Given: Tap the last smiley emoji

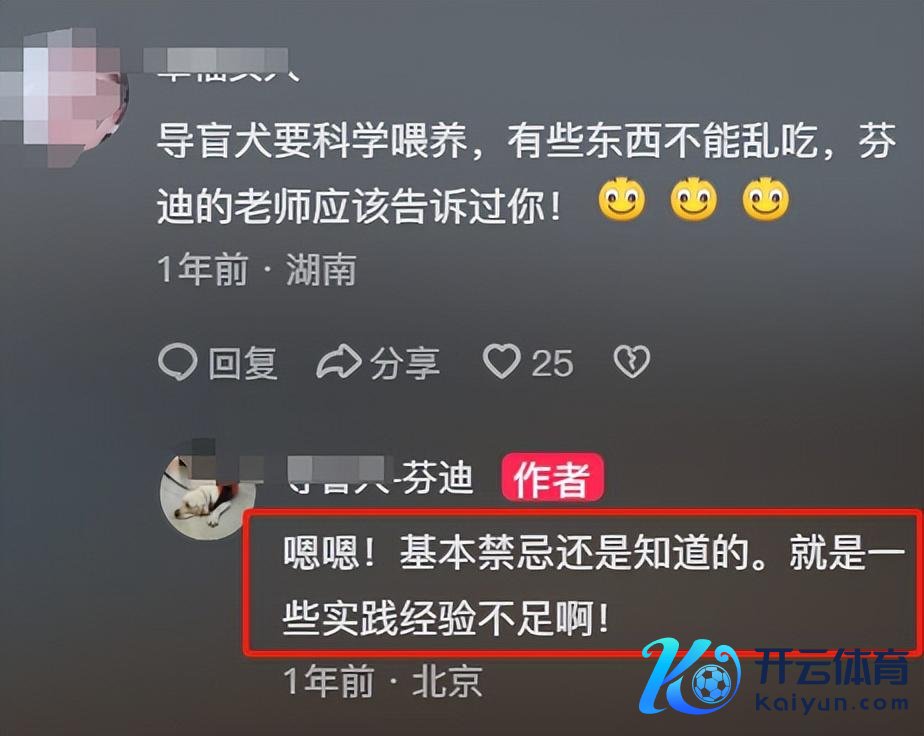Looking at the screenshot, I should click(765, 199).
